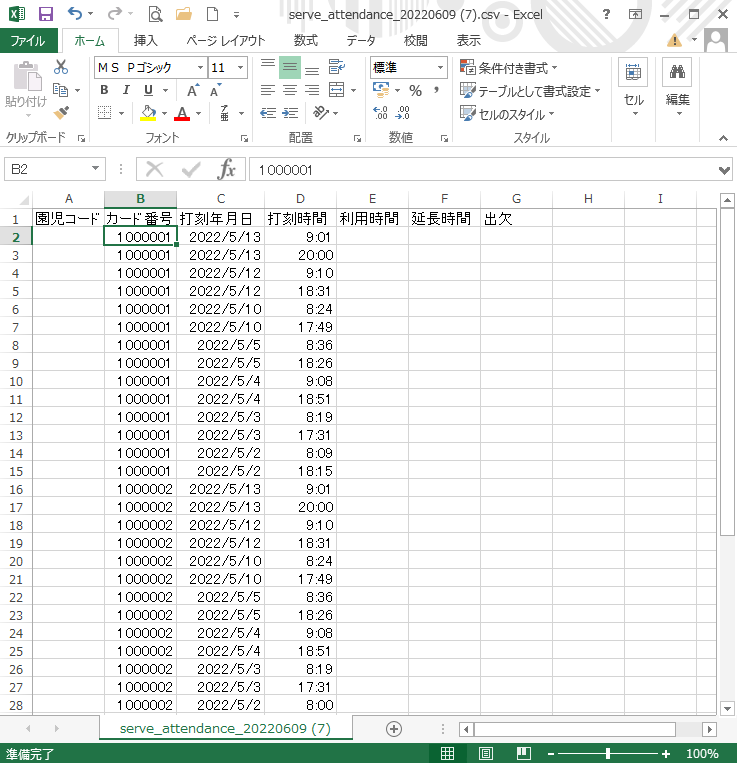Redo the last undone action
Image resolution: width=737 pixels, height=763 pixels.
point(114,14)
